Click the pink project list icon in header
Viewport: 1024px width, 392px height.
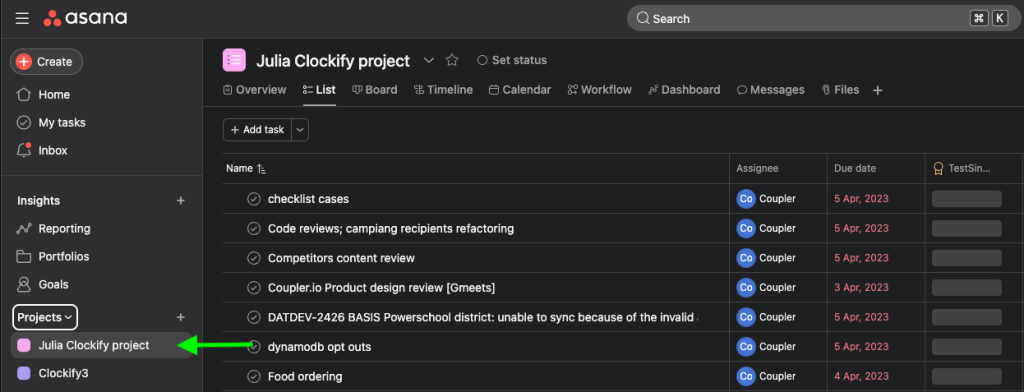[234, 60]
